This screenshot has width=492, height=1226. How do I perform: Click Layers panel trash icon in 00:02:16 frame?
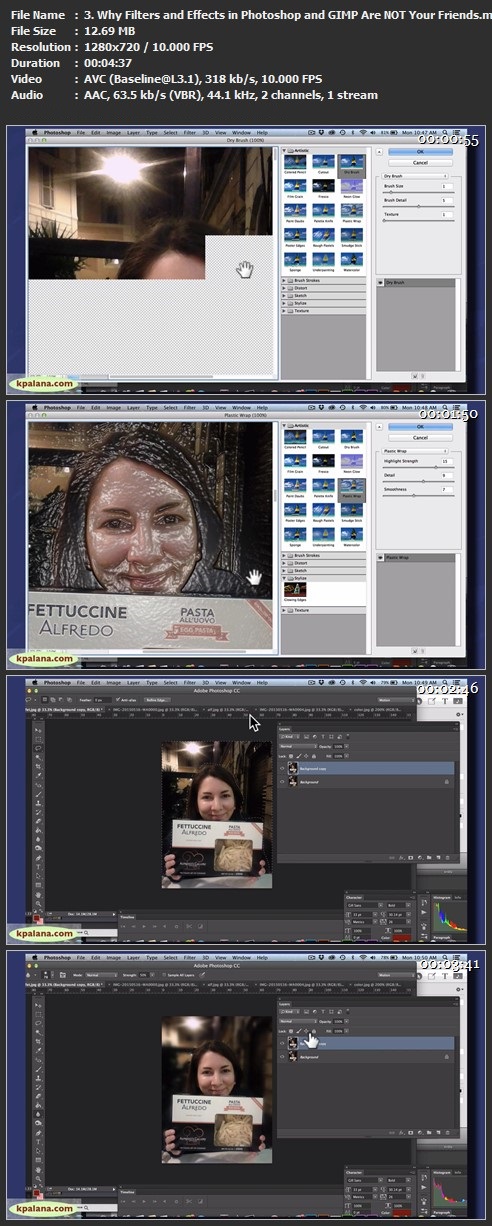tap(446, 857)
